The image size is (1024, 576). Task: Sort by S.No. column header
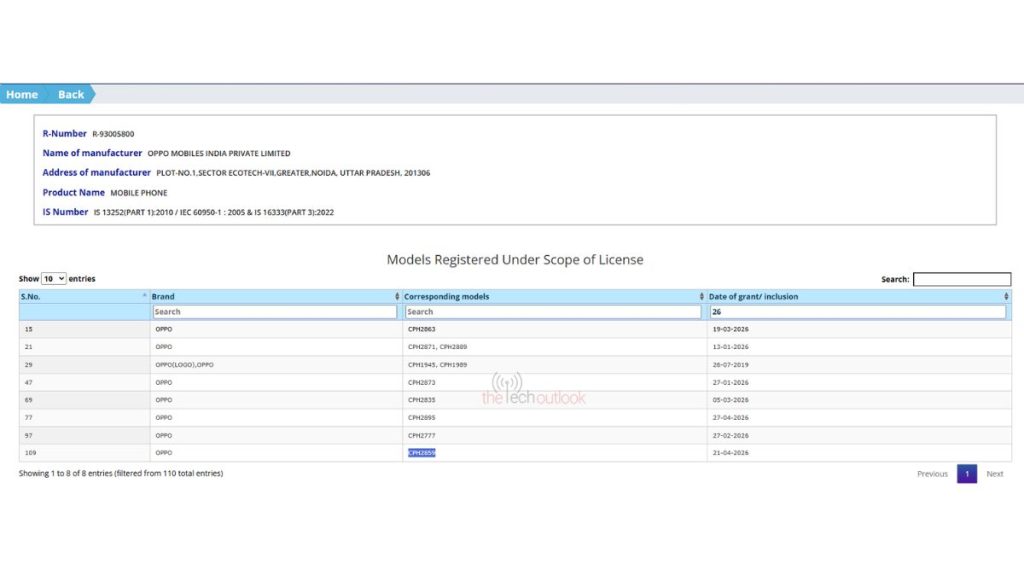(84, 296)
